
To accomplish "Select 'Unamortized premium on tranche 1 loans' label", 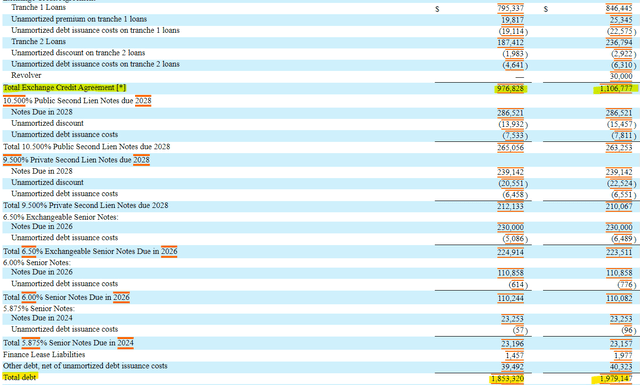I will tap(79, 19).
